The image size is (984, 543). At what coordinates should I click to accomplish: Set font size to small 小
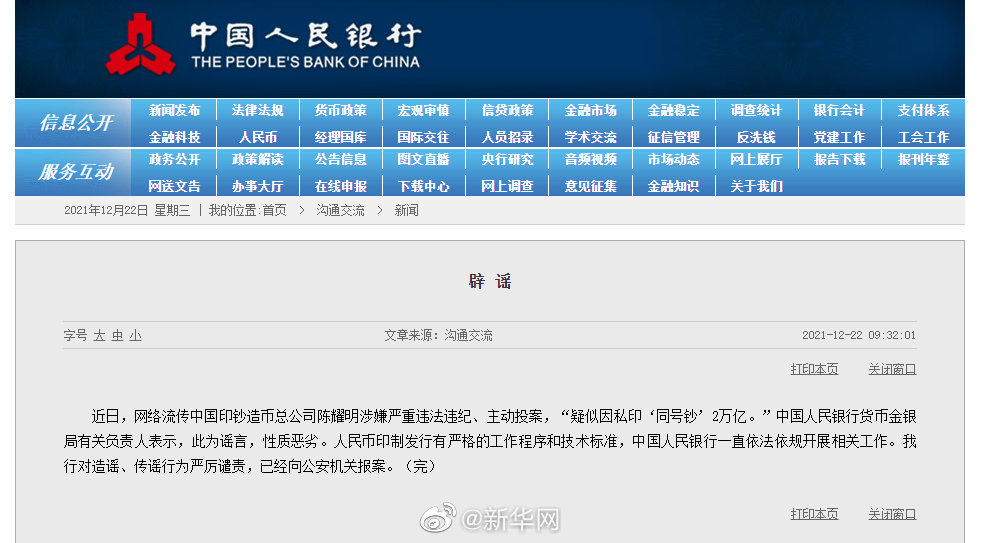135,336
